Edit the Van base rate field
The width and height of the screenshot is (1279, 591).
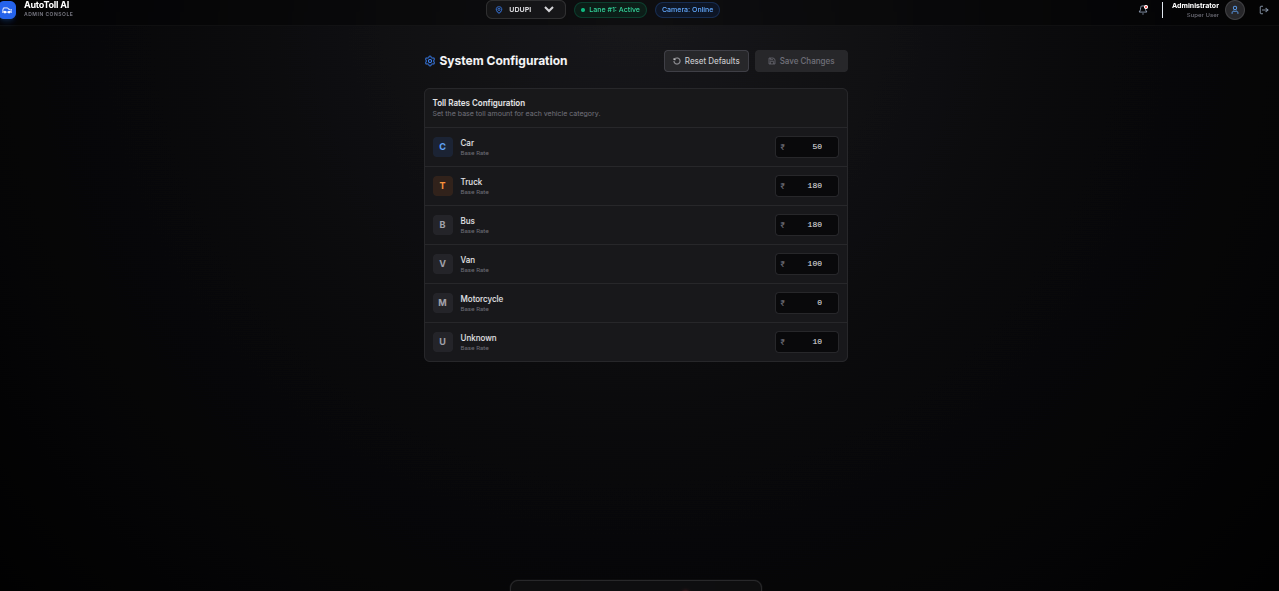pos(807,264)
